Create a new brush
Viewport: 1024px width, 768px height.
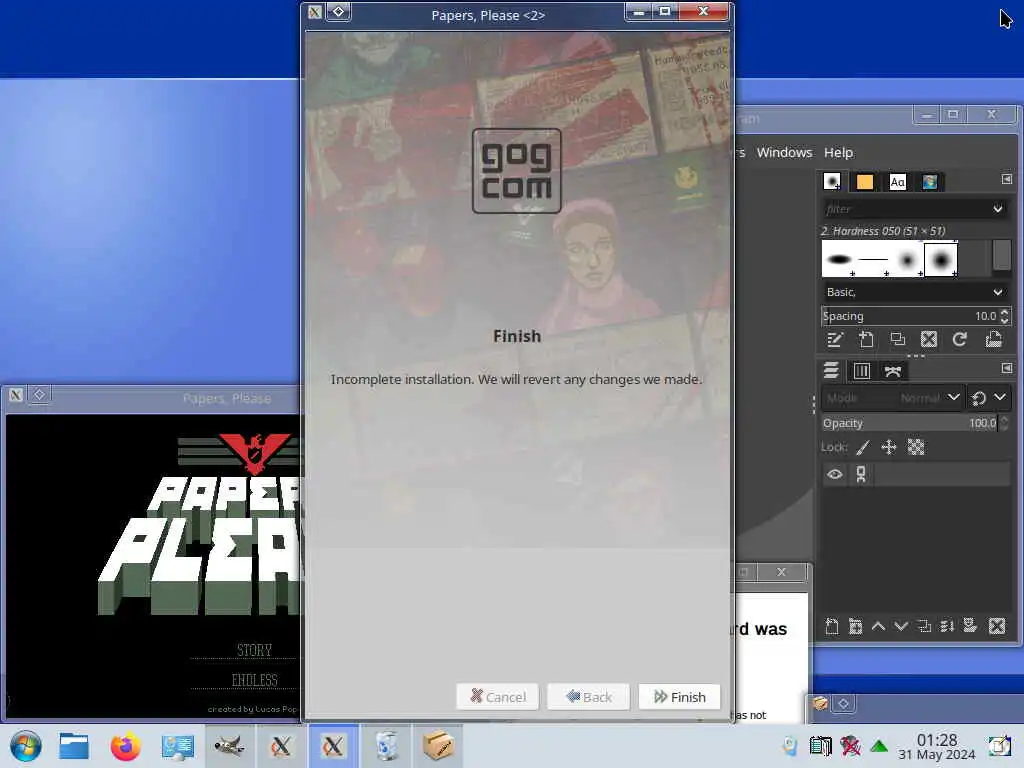(x=866, y=340)
